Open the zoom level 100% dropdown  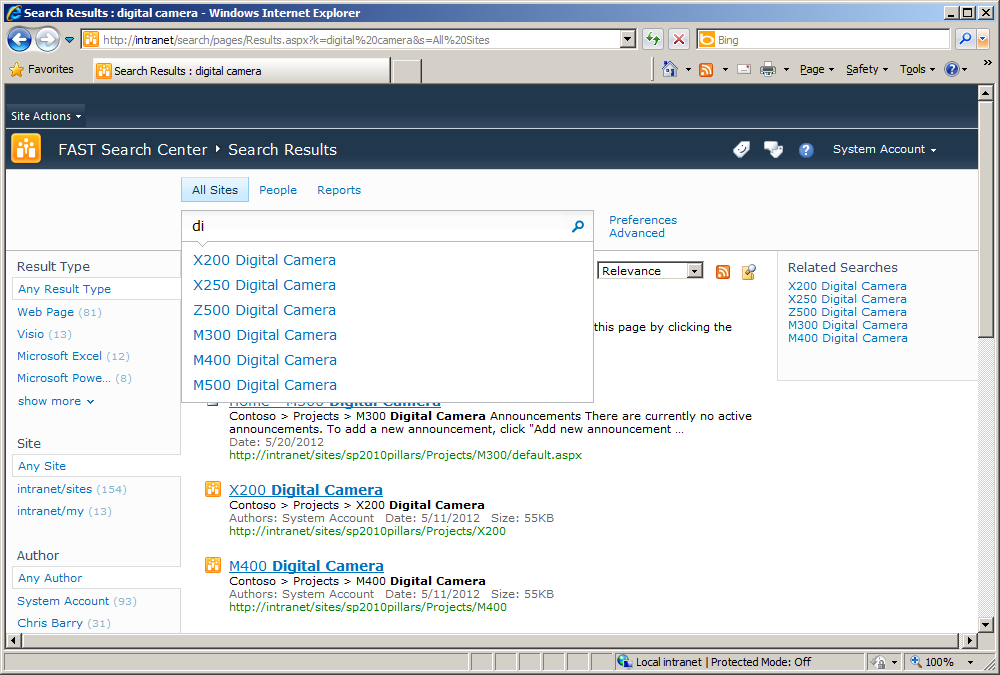click(x=970, y=662)
